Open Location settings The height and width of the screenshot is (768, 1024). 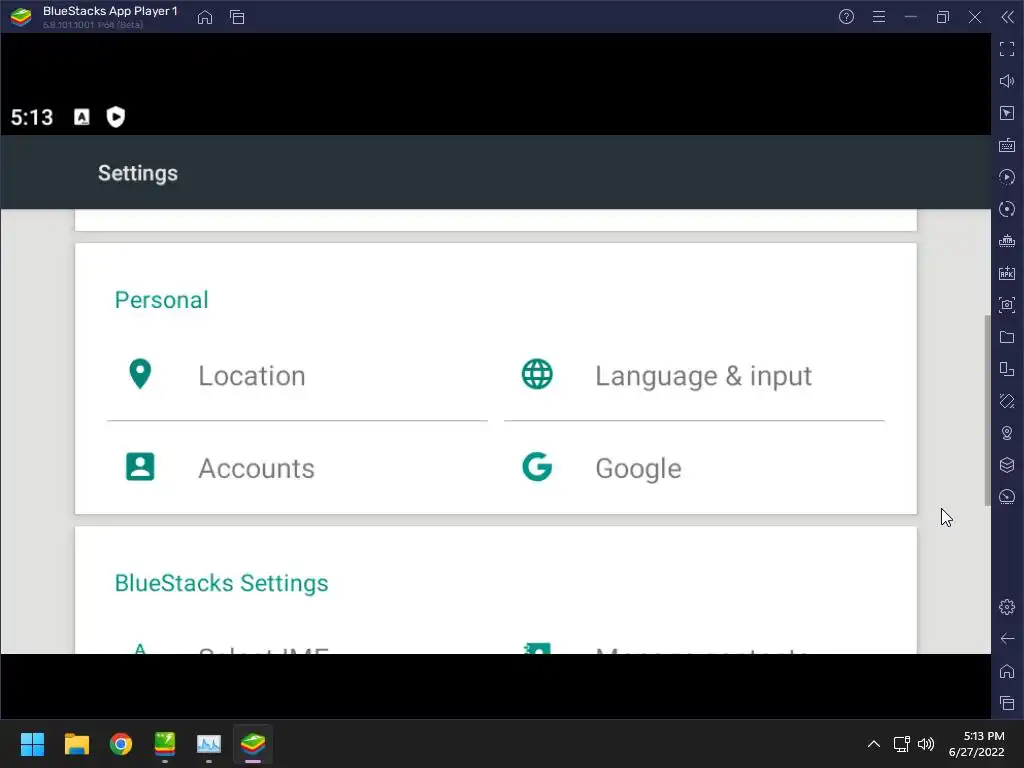297,376
